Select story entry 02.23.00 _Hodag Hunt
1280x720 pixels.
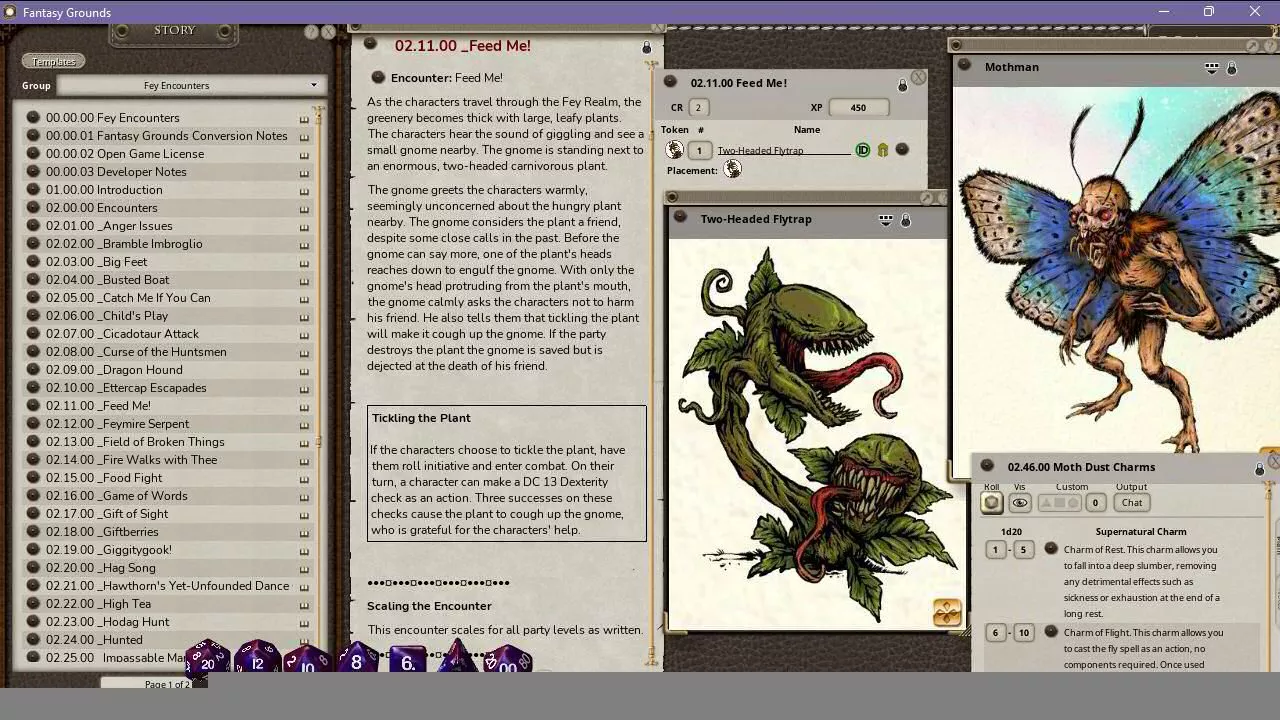(107, 622)
